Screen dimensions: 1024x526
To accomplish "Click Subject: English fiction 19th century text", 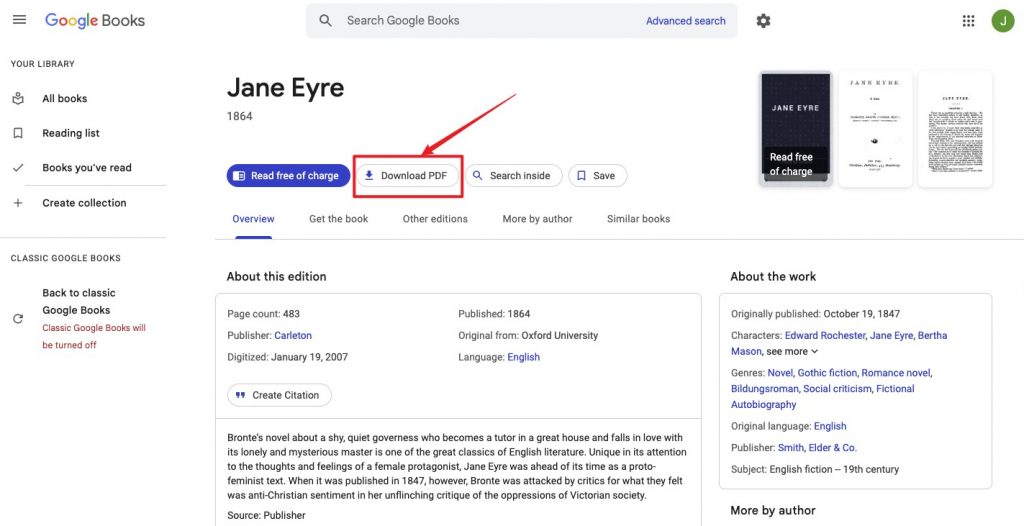I will 815,469.
